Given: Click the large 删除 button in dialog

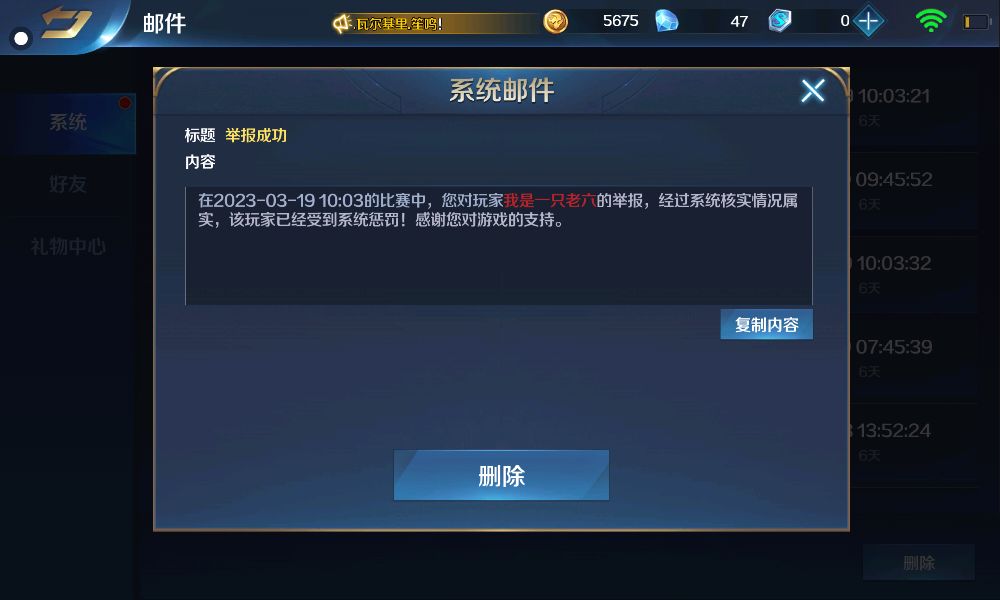Looking at the screenshot, I should [501, 476].
